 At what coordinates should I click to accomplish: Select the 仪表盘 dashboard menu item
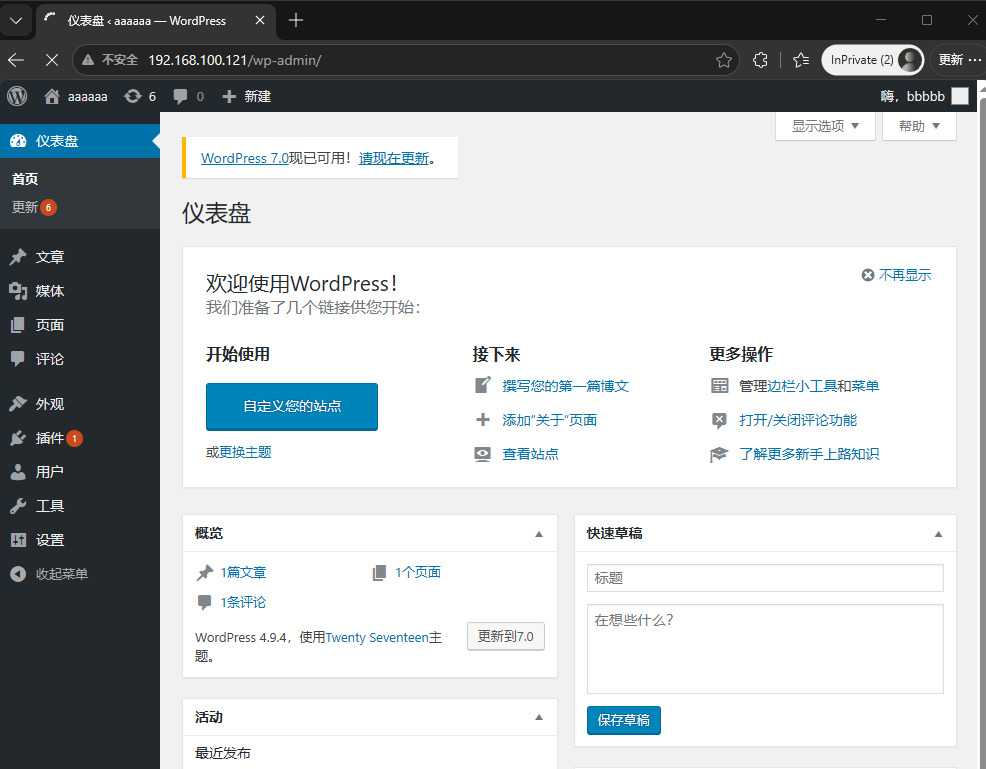(x=80, y=141)
